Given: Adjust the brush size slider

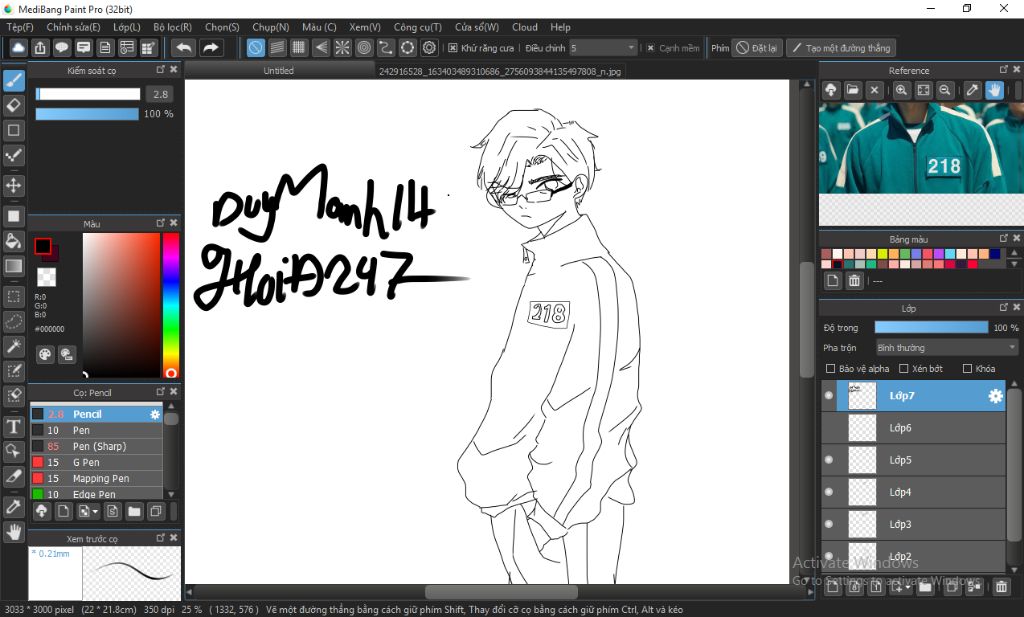Looking at the screenshot, I should (88, 94).
